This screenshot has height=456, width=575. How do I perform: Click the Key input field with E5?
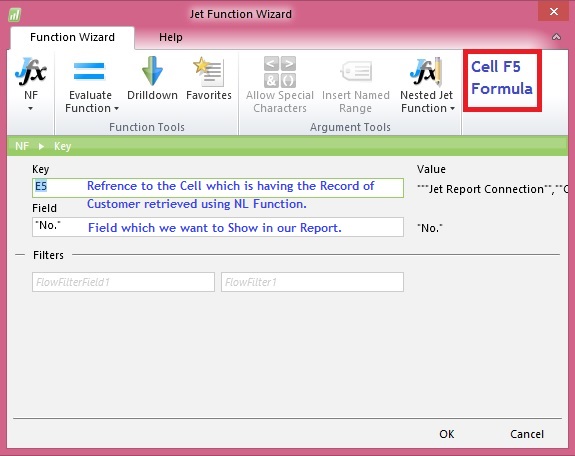click(x=218, y=188)
